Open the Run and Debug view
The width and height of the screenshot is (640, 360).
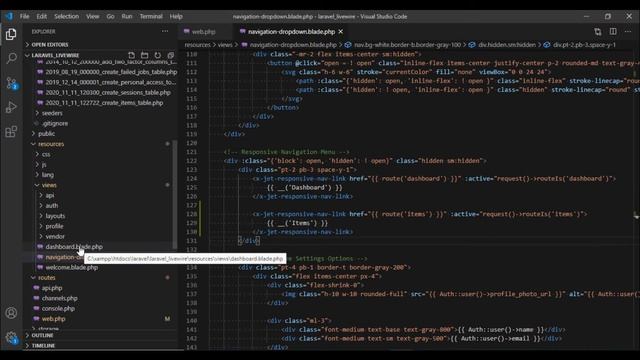coord(11,107)
